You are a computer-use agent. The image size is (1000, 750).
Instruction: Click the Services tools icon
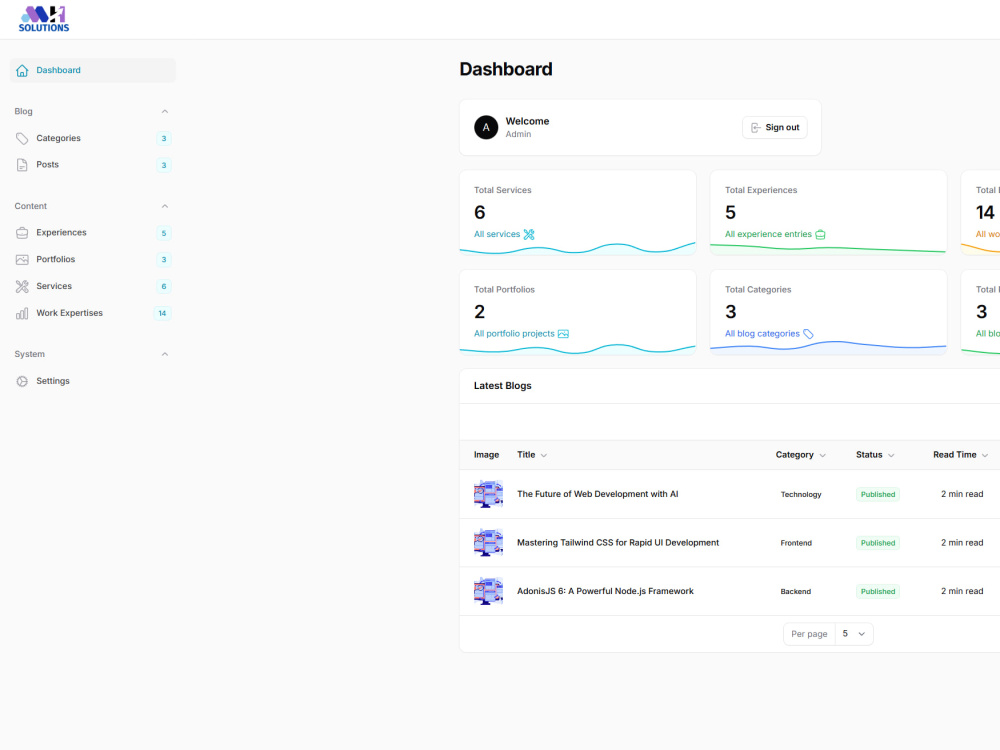(x=22, y=286)
